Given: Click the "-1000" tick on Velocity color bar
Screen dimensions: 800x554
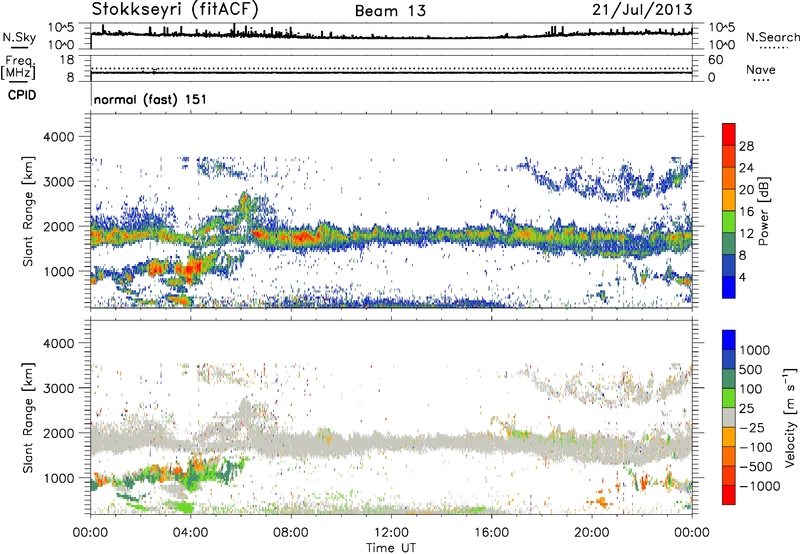Looking at the screenshot, I should [759, 486].
